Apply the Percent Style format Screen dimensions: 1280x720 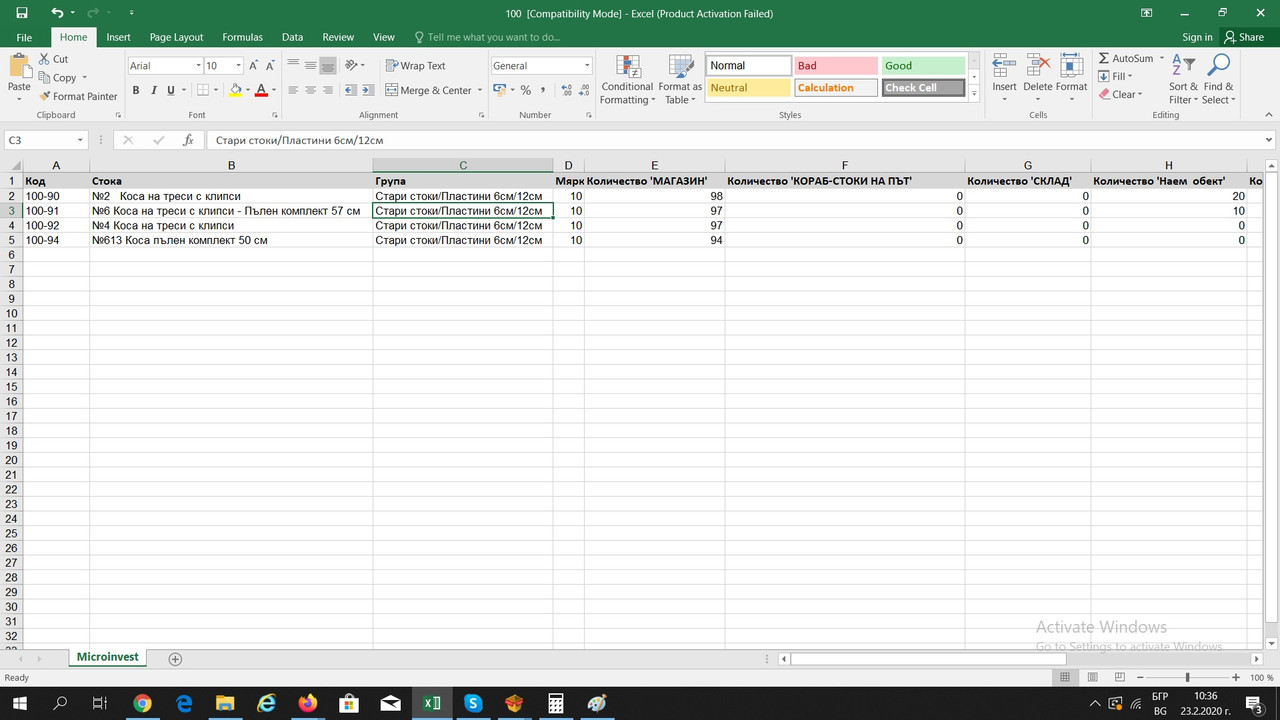click(526, 90)
